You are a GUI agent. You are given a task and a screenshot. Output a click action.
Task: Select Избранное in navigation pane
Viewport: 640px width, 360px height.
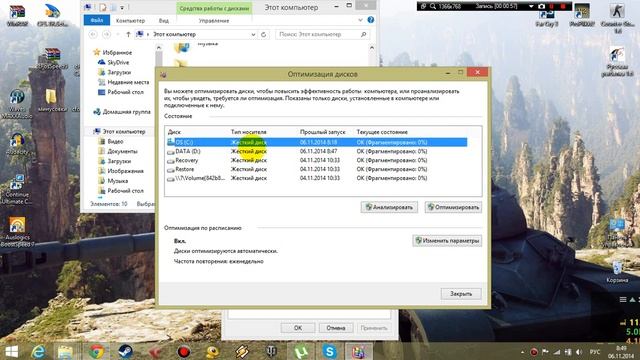[117, 53]
